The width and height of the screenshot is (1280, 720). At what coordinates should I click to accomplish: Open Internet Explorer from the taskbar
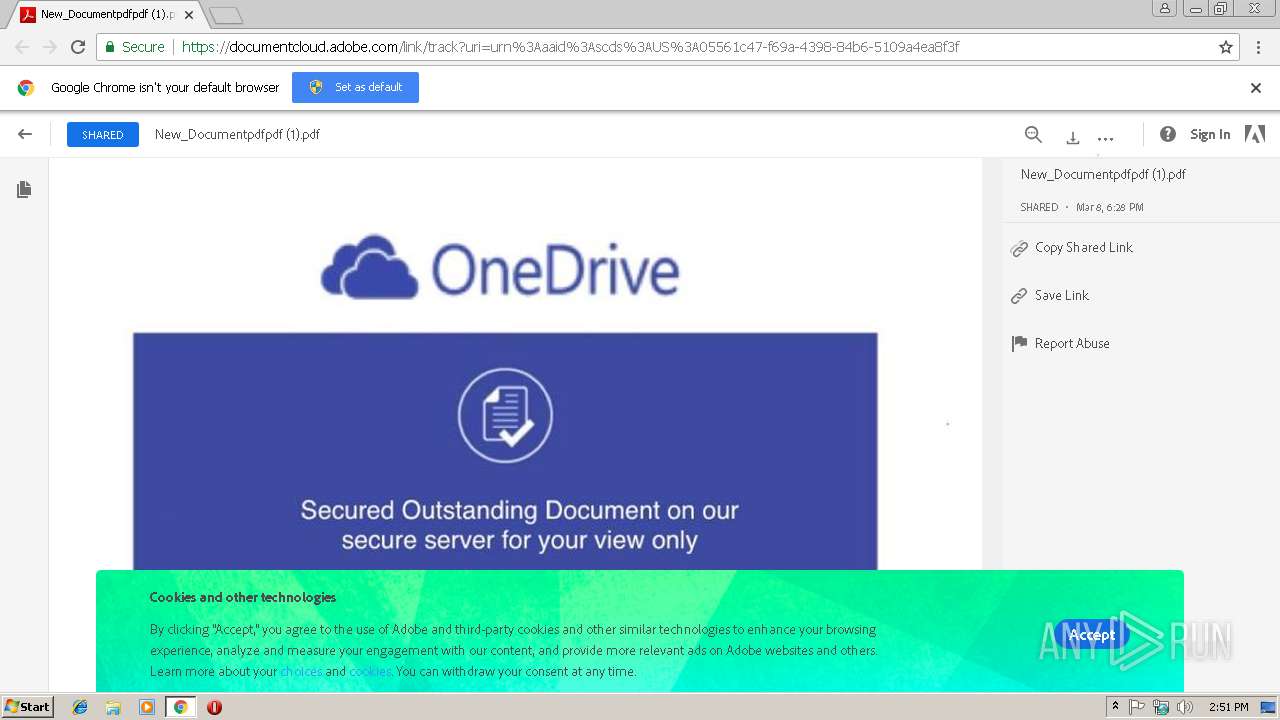pyautogui.click(x=80, y=707)
